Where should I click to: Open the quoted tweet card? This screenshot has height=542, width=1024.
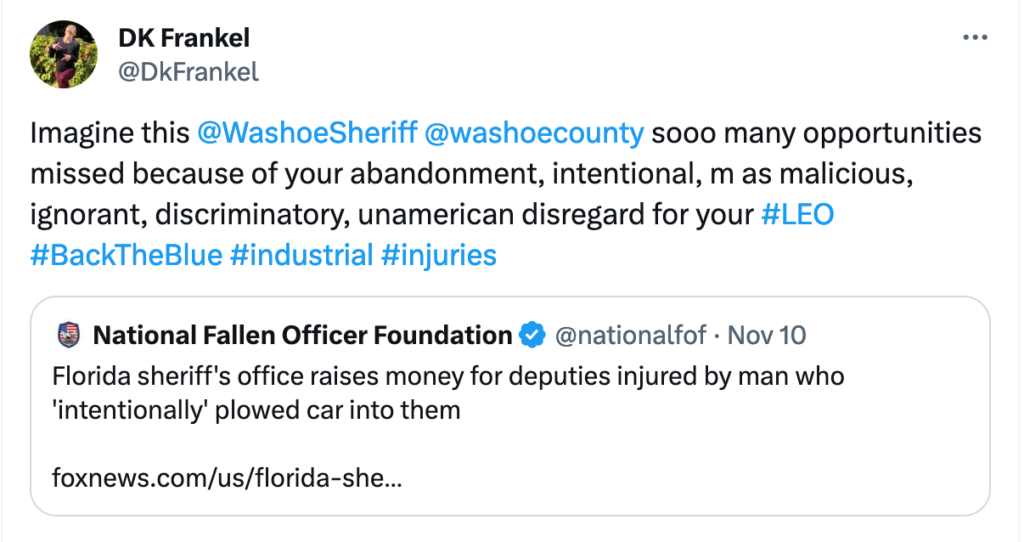pyautogui.click(x=510, y=406)
